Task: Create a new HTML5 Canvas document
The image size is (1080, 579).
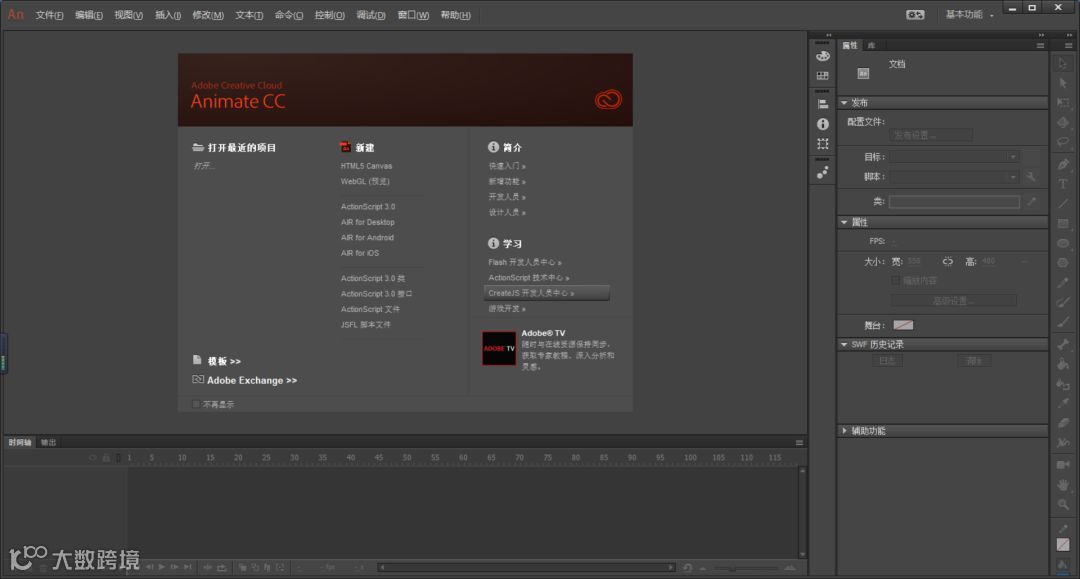Action: coord(366,166)
